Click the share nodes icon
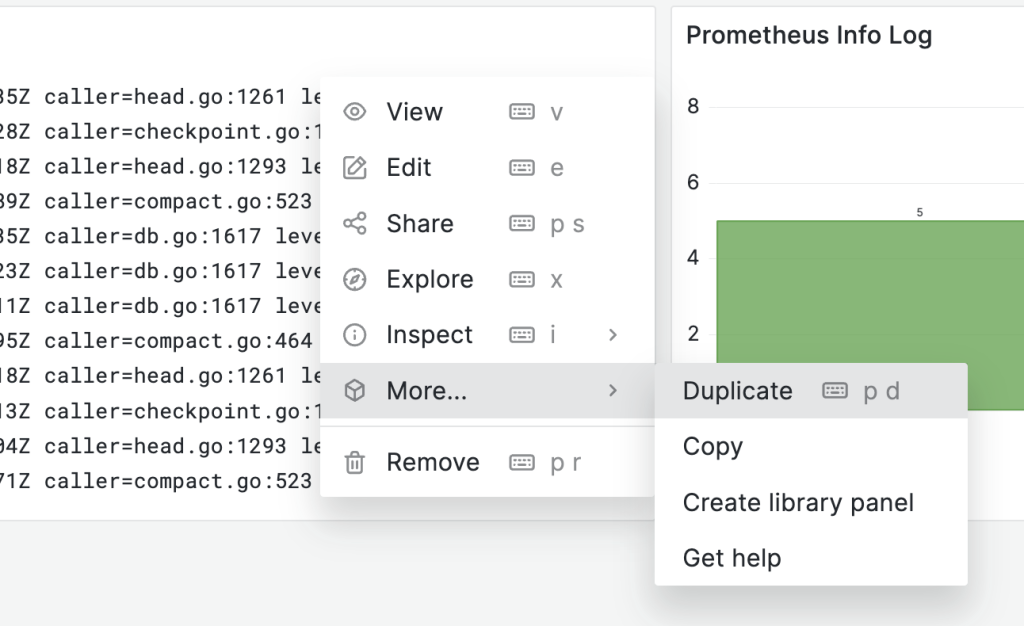The image size is (1024, 626). pos(355,224)
